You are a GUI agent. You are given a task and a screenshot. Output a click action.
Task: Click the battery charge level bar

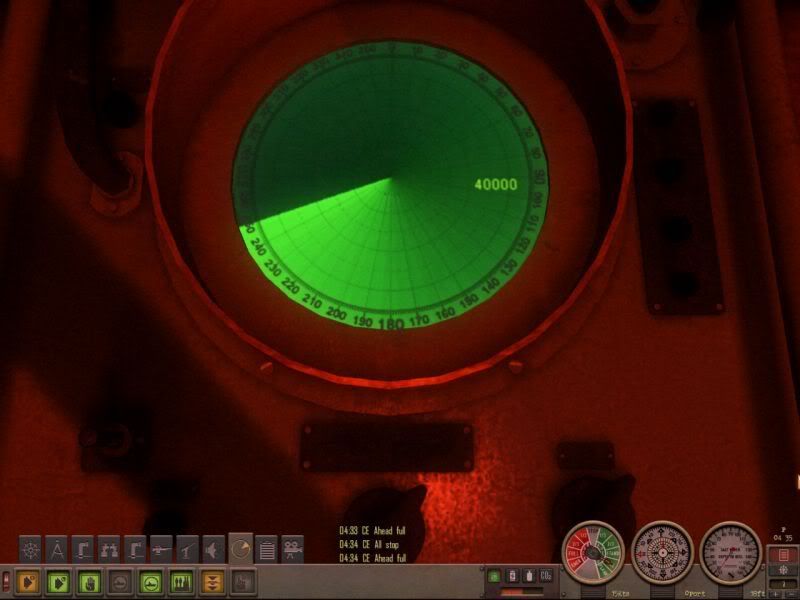pyautogui.click(x=520, y=592)
